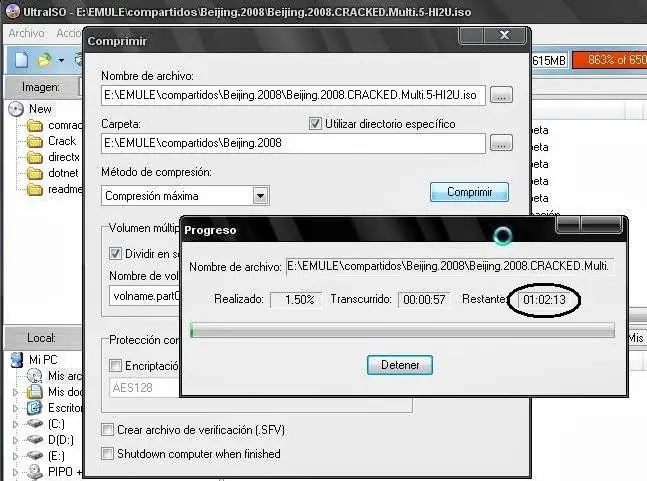
Task: Enable Shutdown computer when finished checkbox
Action: [107, 454]
